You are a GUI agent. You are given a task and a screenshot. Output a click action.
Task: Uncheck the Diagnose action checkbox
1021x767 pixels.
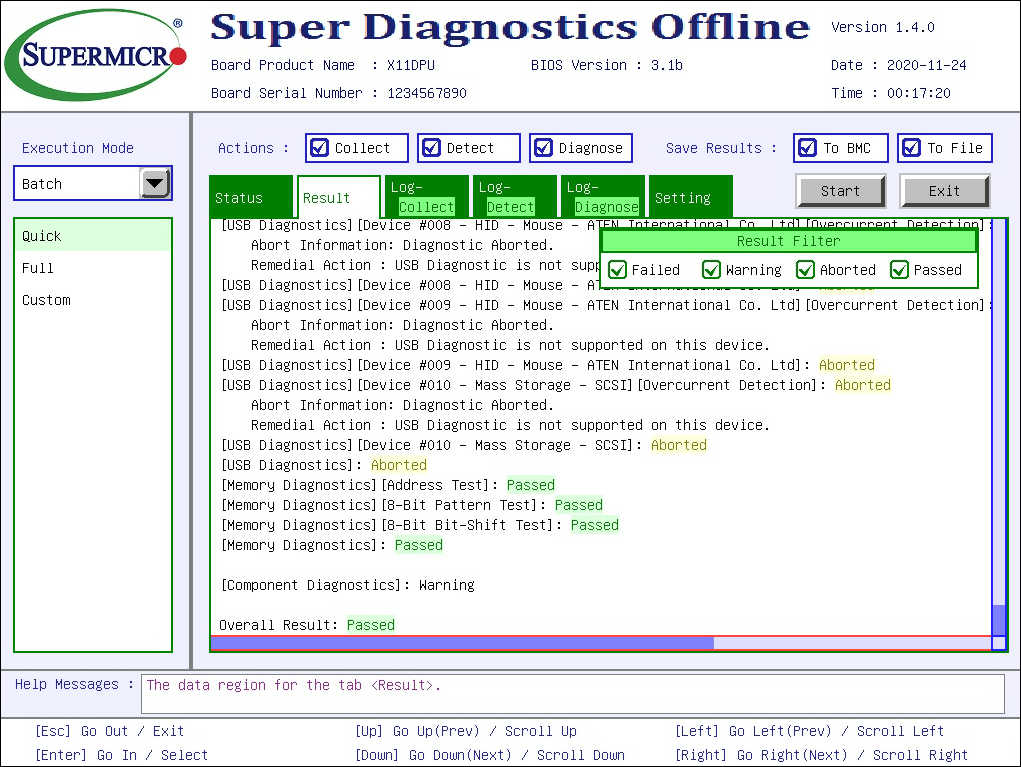click(544, 148)
